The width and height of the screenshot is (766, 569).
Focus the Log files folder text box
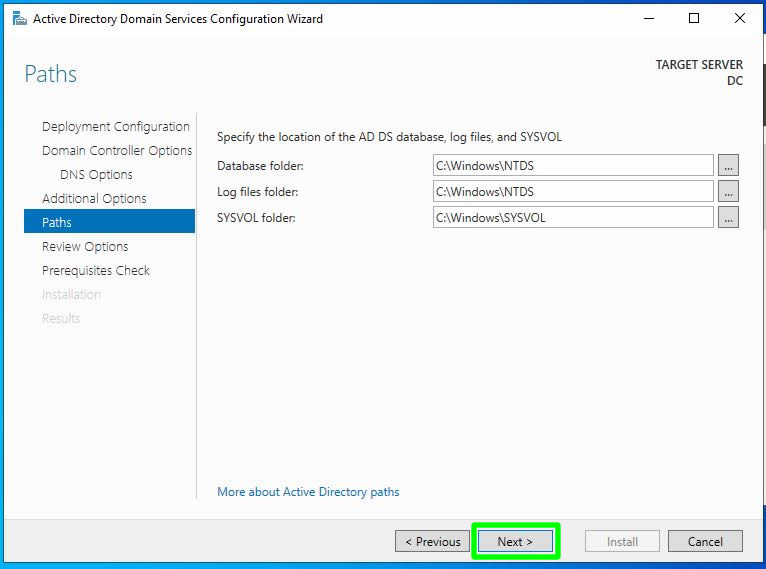click(x=573, y=191)
